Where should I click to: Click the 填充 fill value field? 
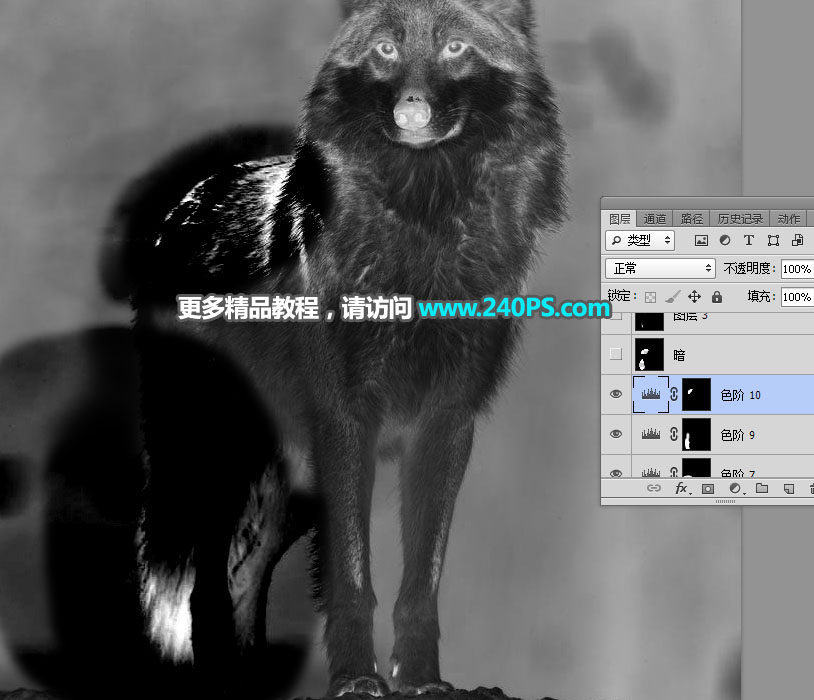click(x=797, y=297)
